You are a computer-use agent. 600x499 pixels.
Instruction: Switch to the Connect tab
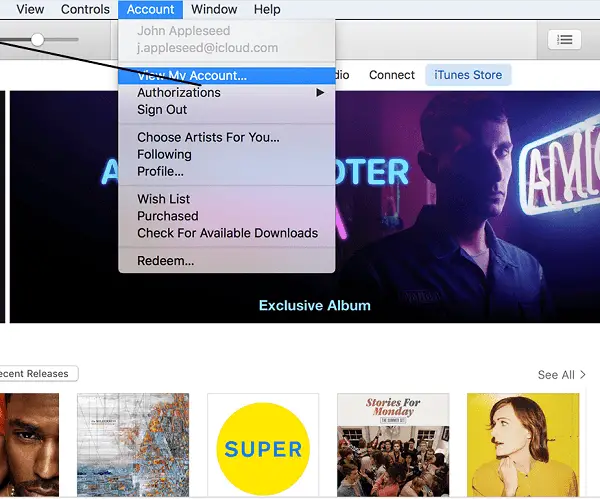point(392,75)
